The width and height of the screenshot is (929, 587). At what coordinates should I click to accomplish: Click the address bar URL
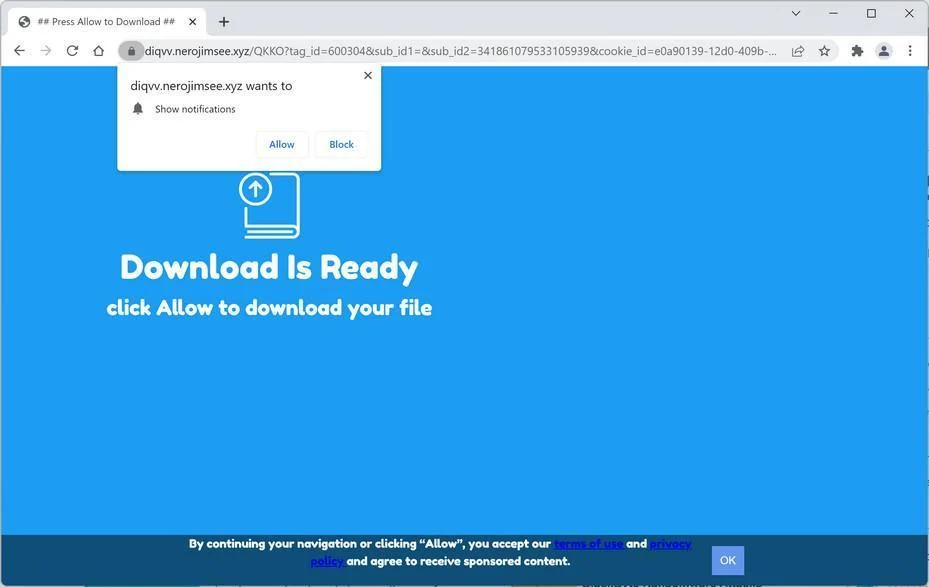(x=460, y=51)
